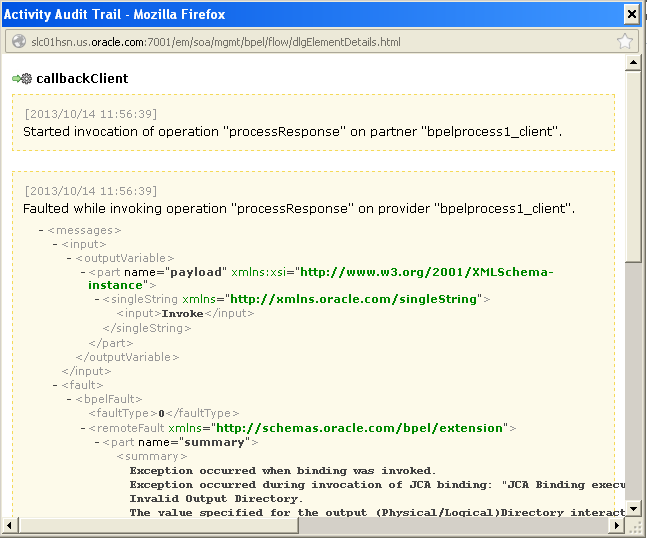Click the horizontal scrollbar right arrow
The image size is (647, 538).
point(616,526)
